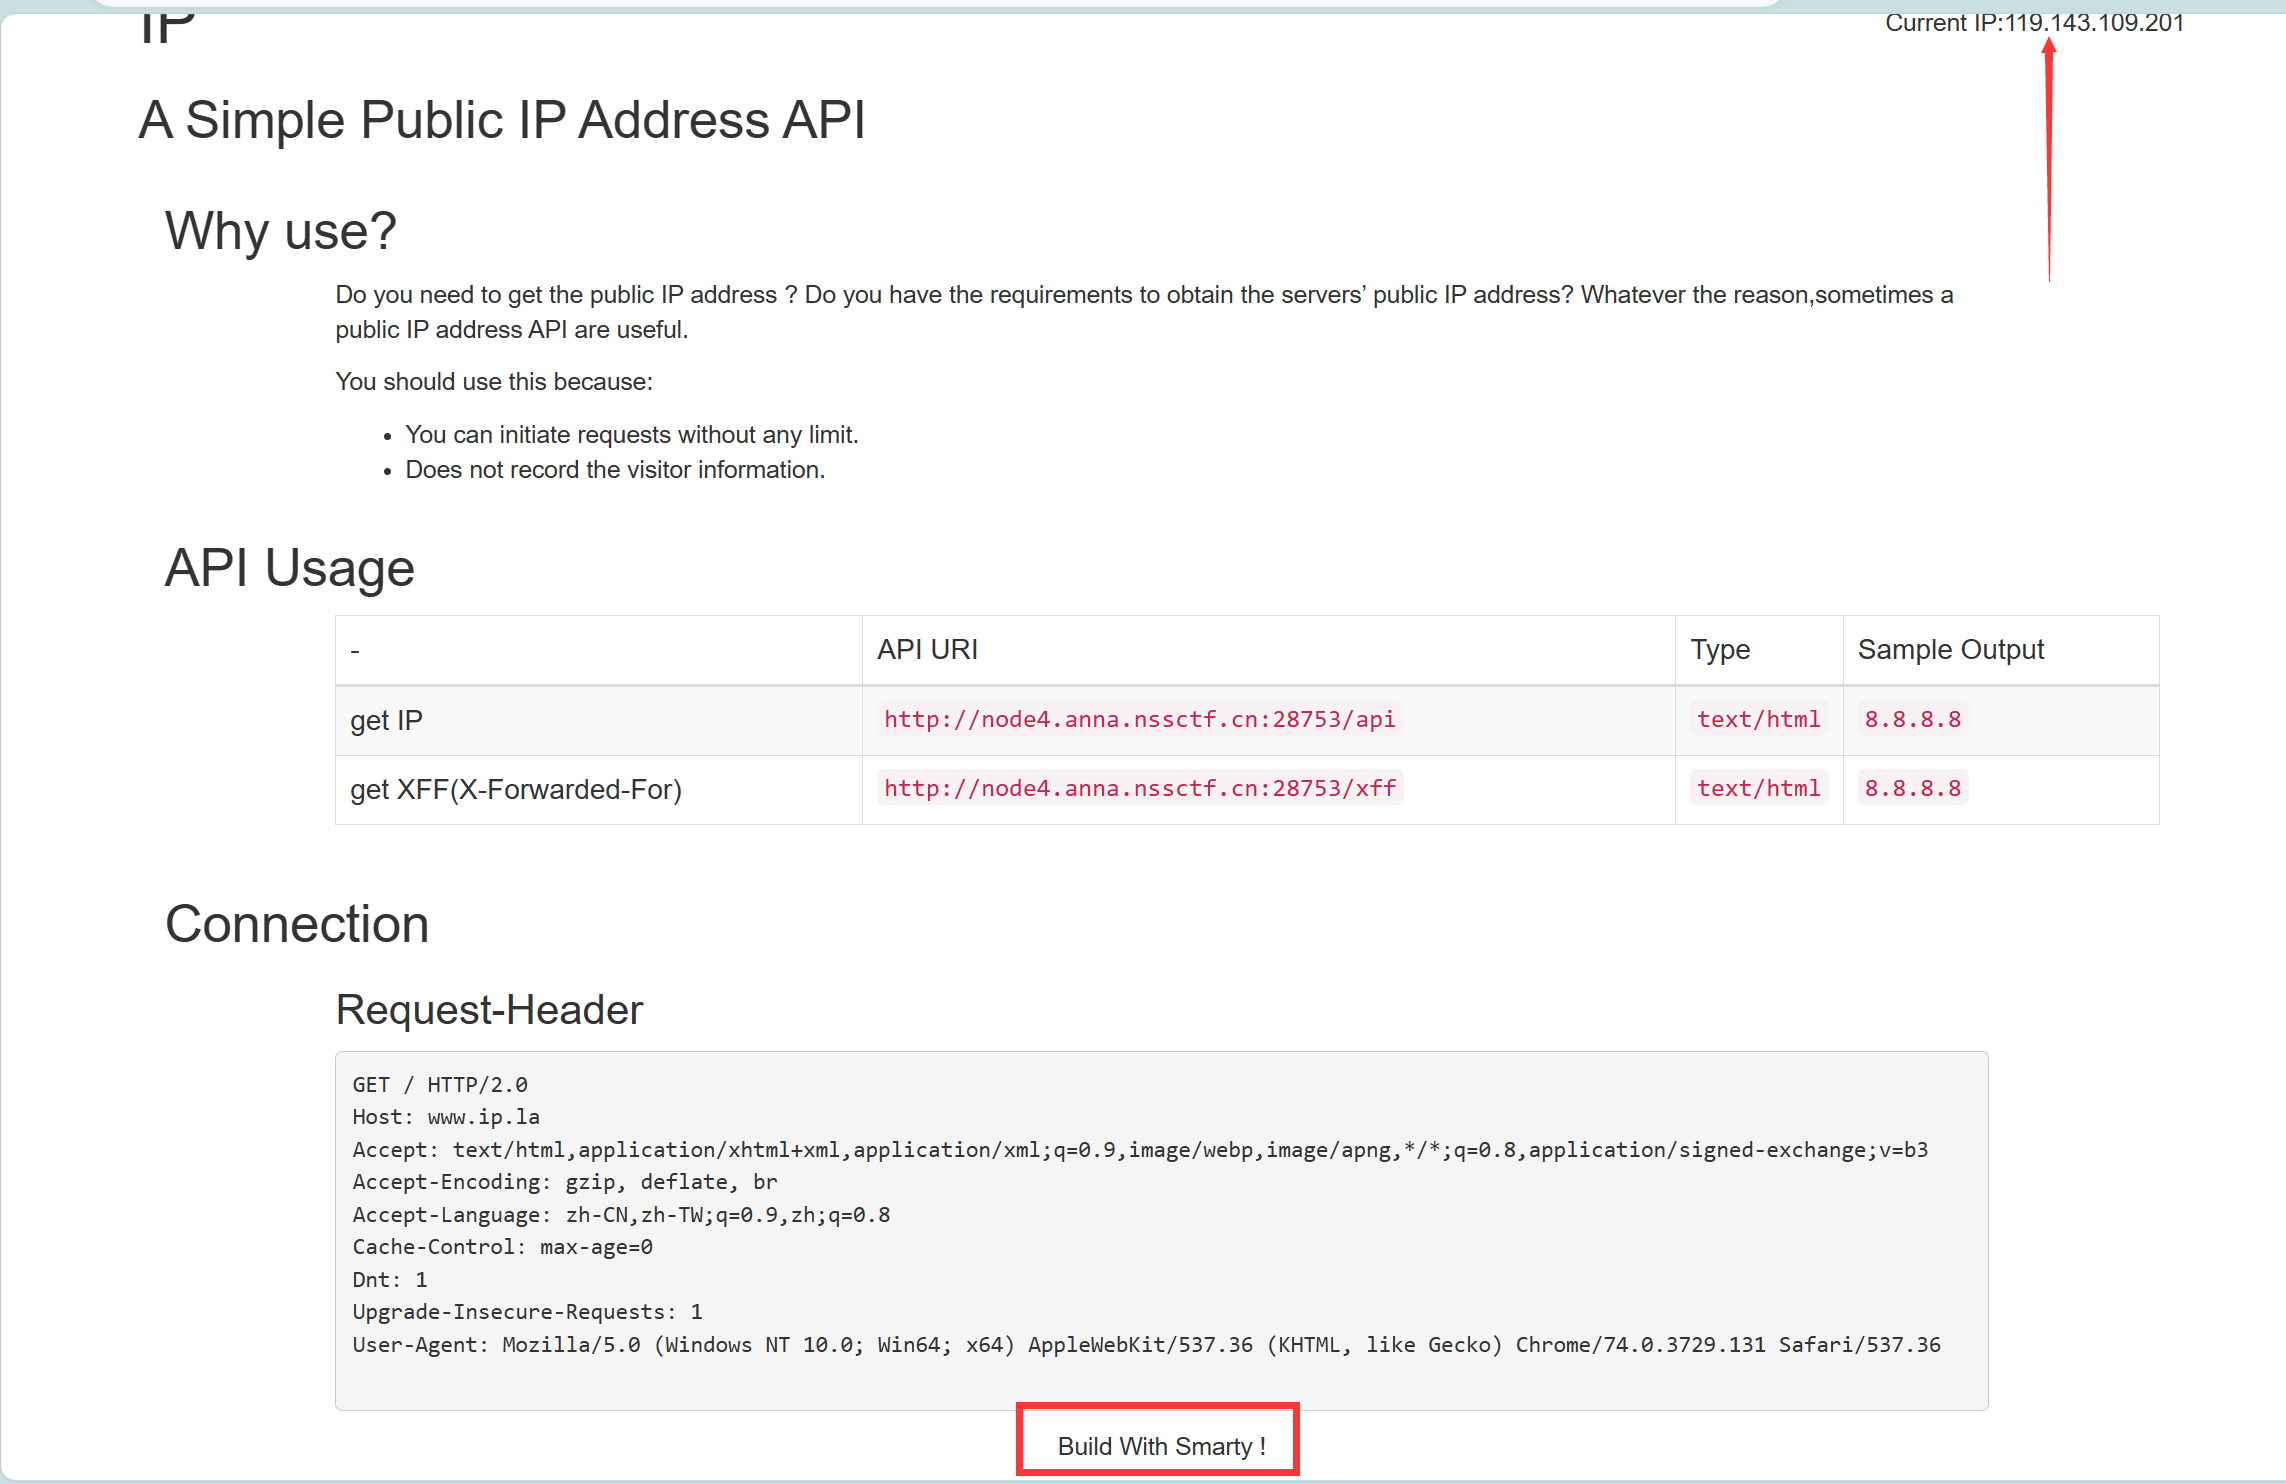Click the 'API Usage' heading

[289, 567]
